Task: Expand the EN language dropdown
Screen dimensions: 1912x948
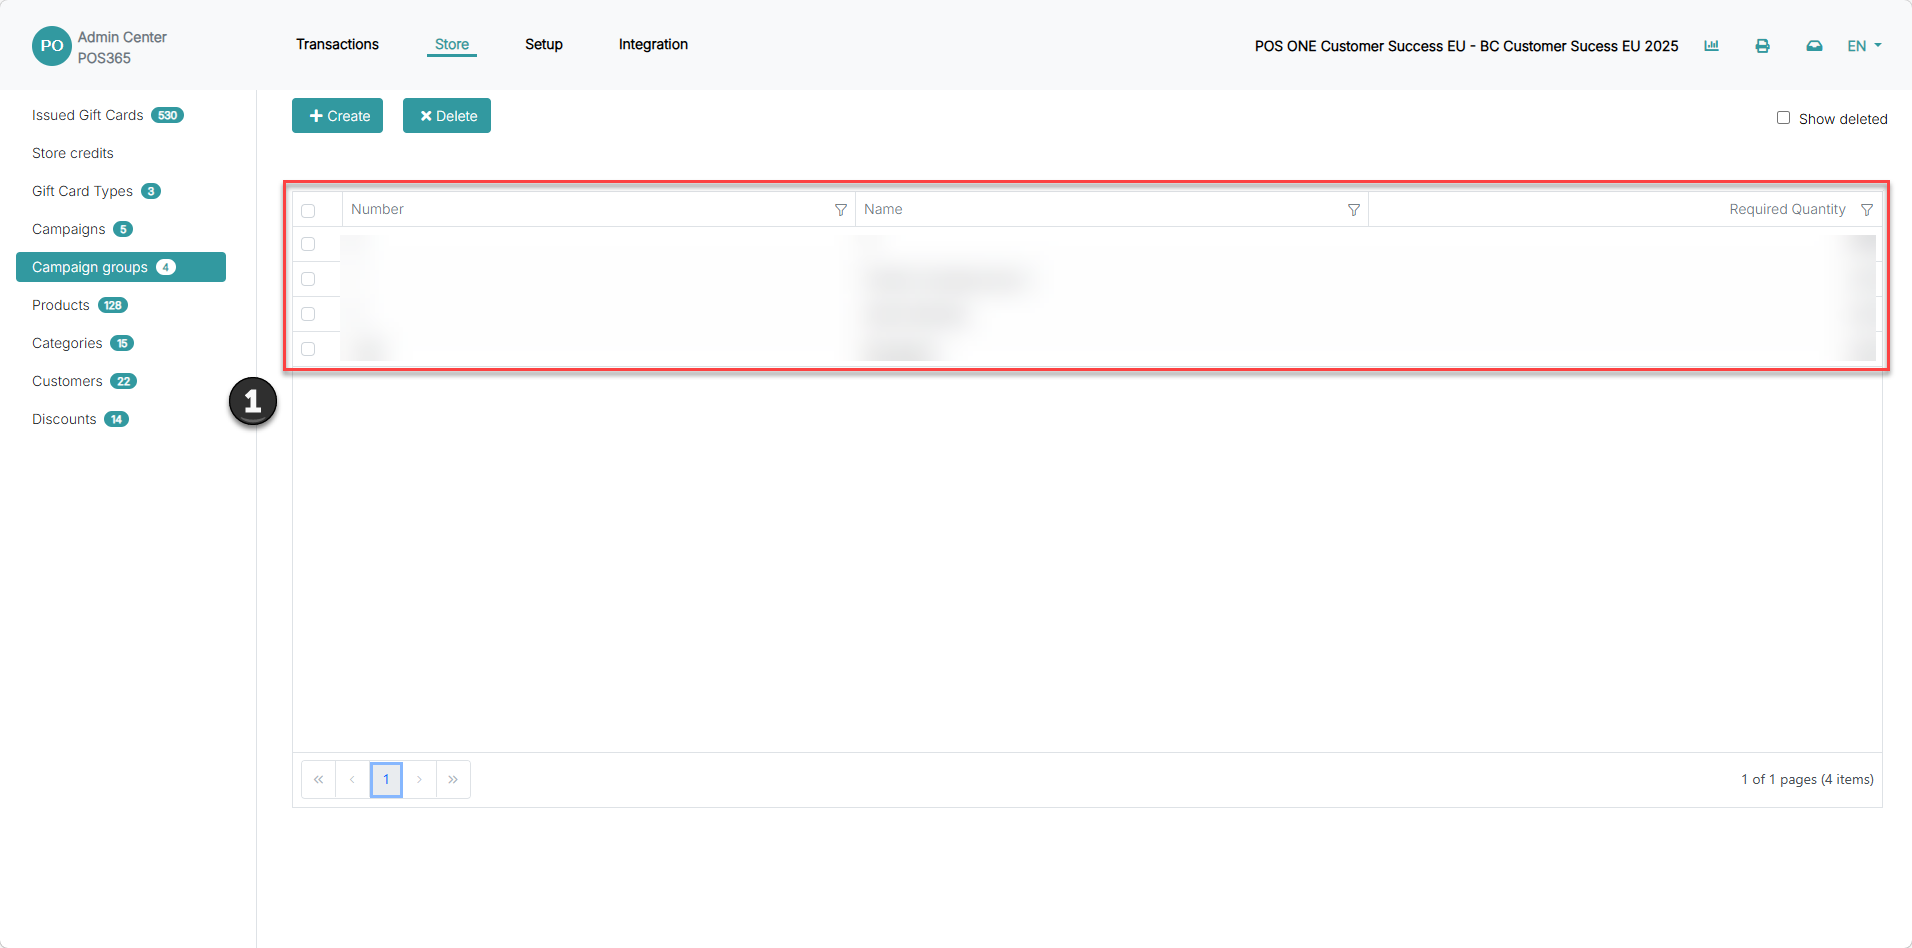Action: pyautogui.click(x=1864, y=46)
